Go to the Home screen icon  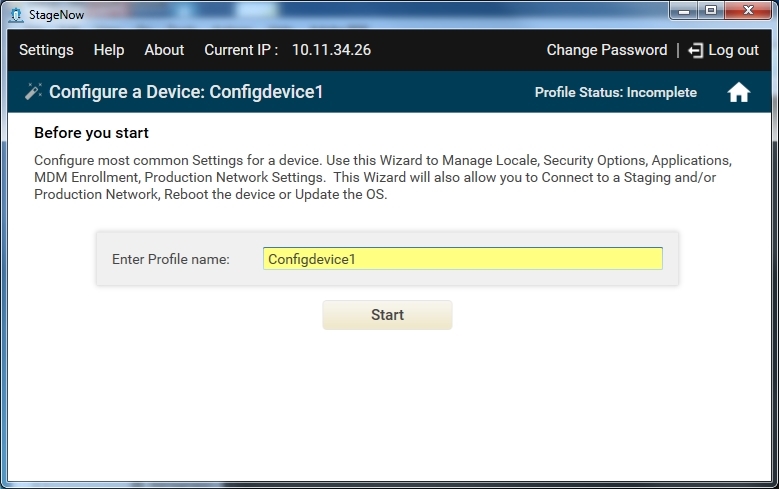click(x=738, y=93)
